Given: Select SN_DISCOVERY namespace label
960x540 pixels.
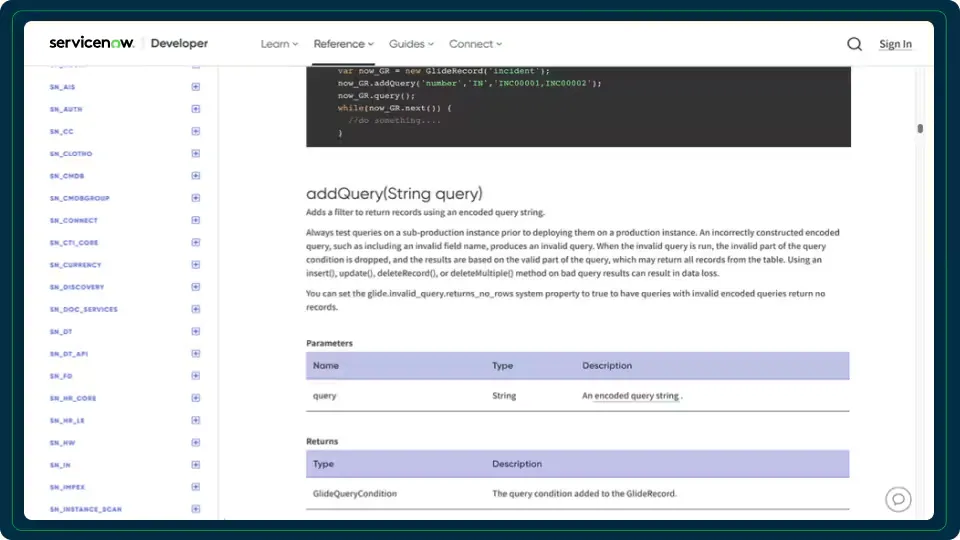Looking at the screenshot, I should (x=77, y=287).
